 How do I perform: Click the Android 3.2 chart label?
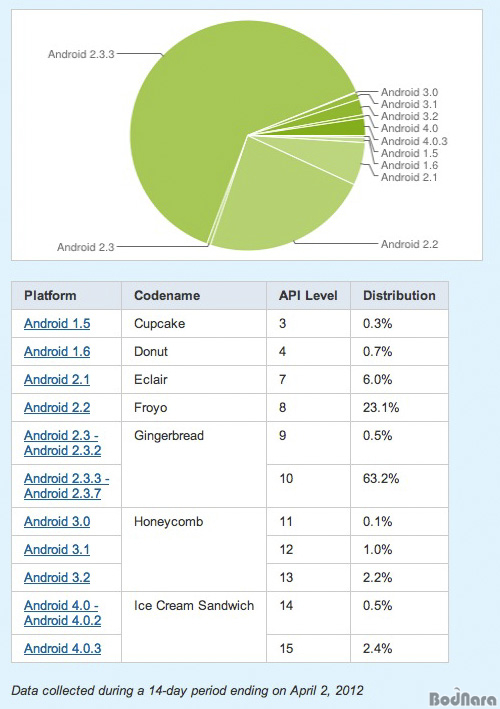click(x=410, y=116)
